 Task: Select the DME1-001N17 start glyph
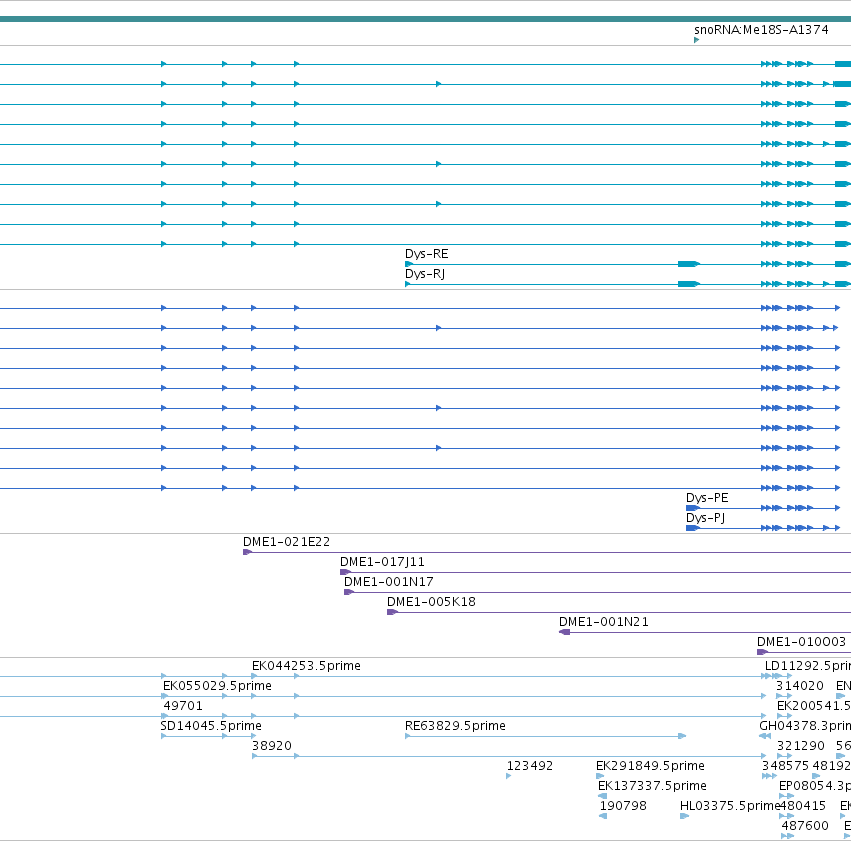349,592
